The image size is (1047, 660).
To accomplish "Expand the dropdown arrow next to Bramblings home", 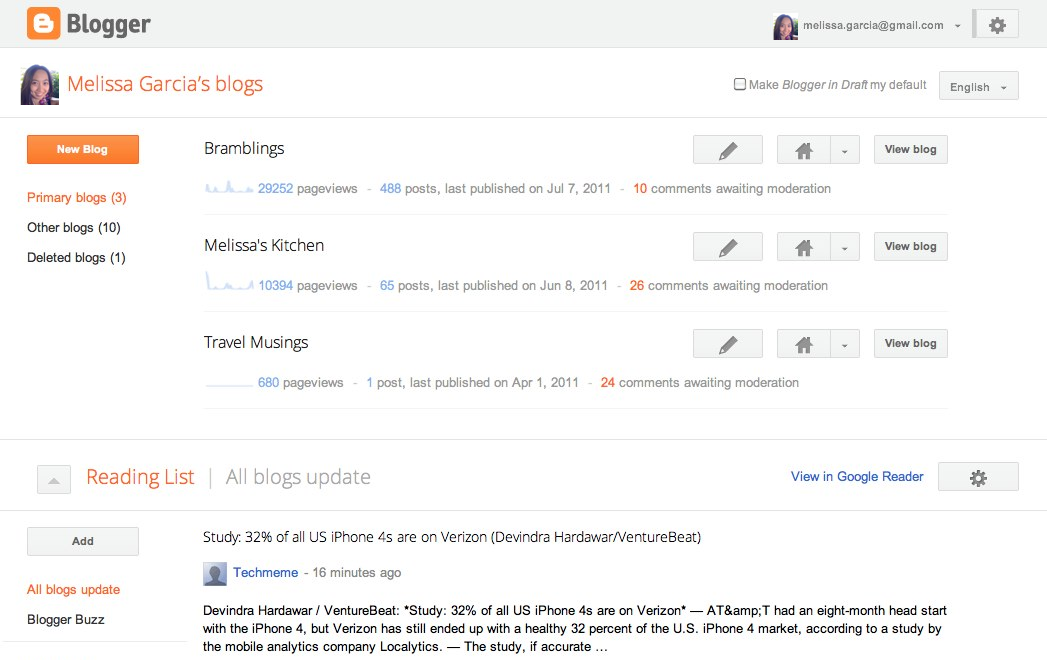I will [x=845, y=150].
